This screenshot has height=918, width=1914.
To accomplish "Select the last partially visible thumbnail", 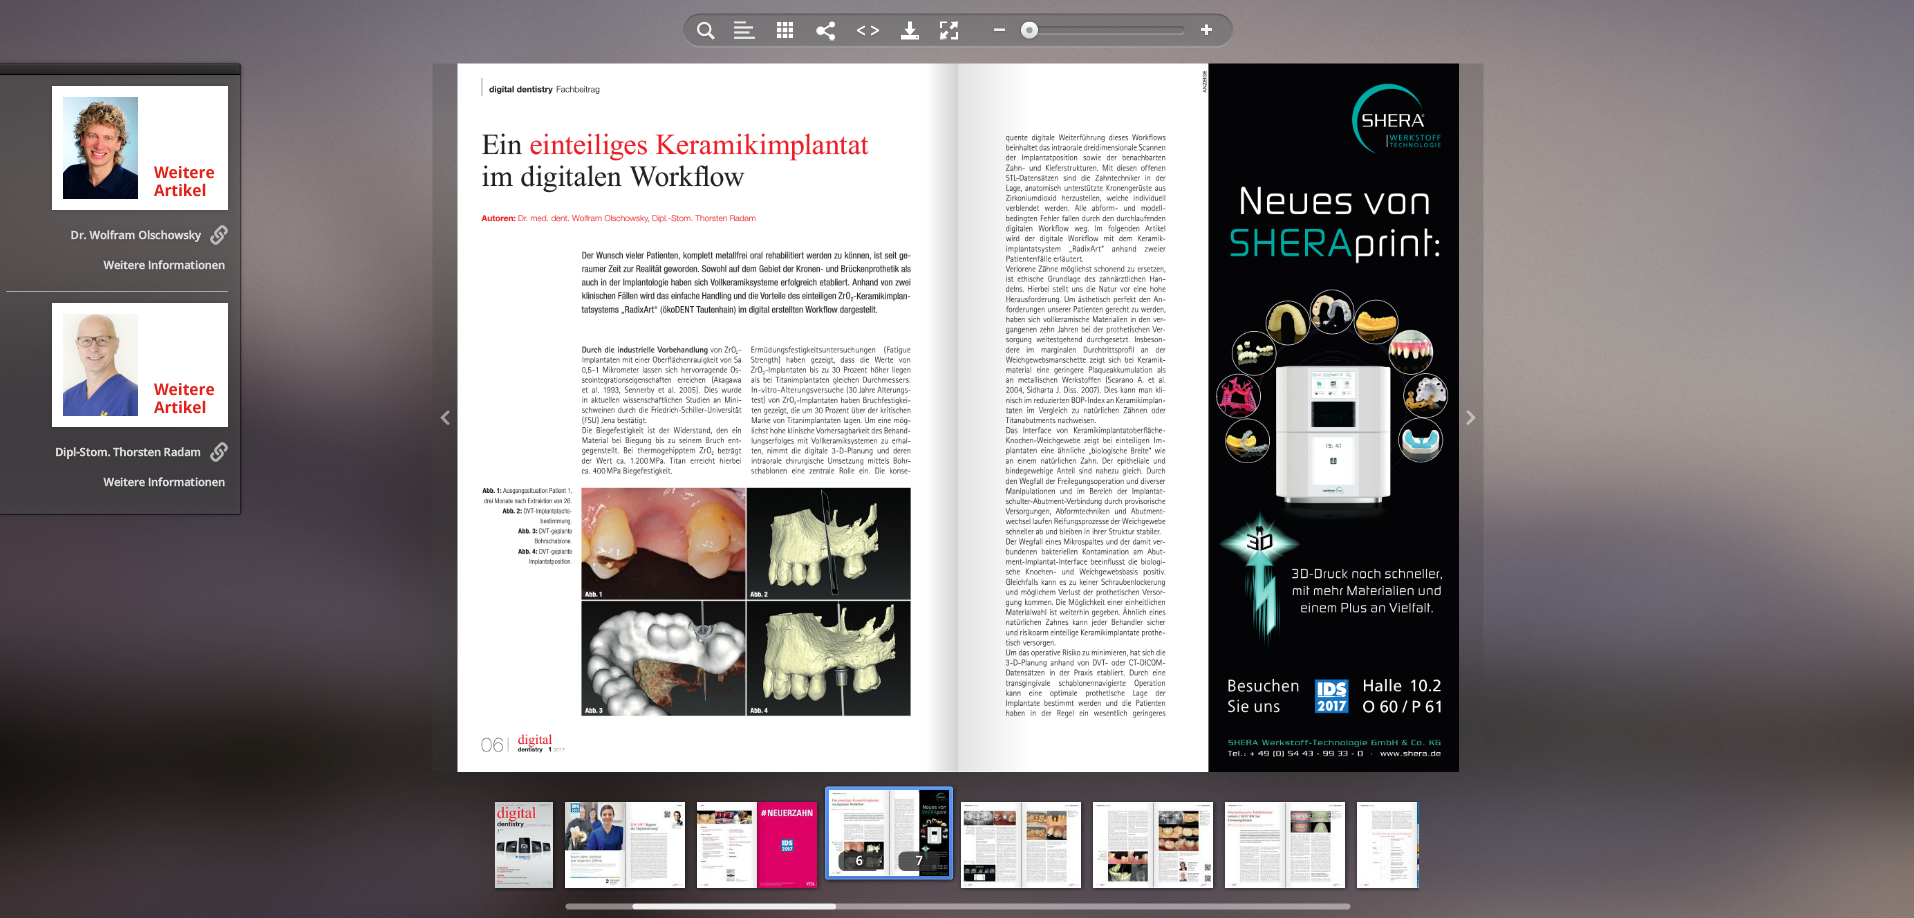I will pos(1388,845).
